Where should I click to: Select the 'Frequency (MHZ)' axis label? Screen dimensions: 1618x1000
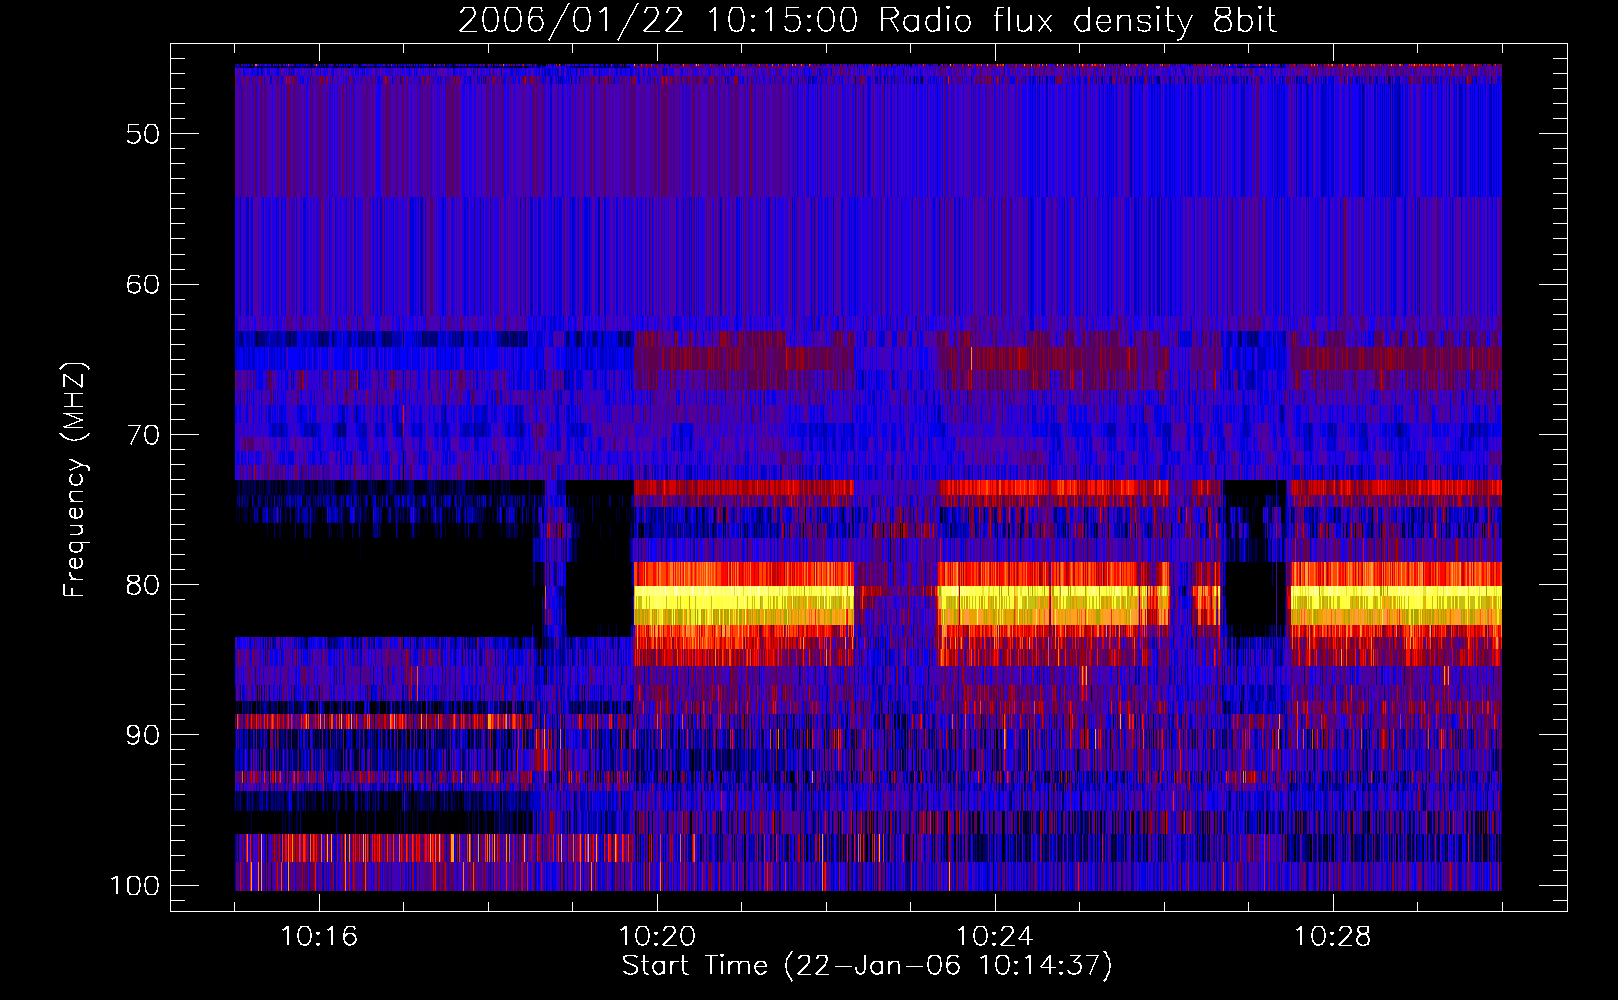pyautogui.click(x=75, y=480)
